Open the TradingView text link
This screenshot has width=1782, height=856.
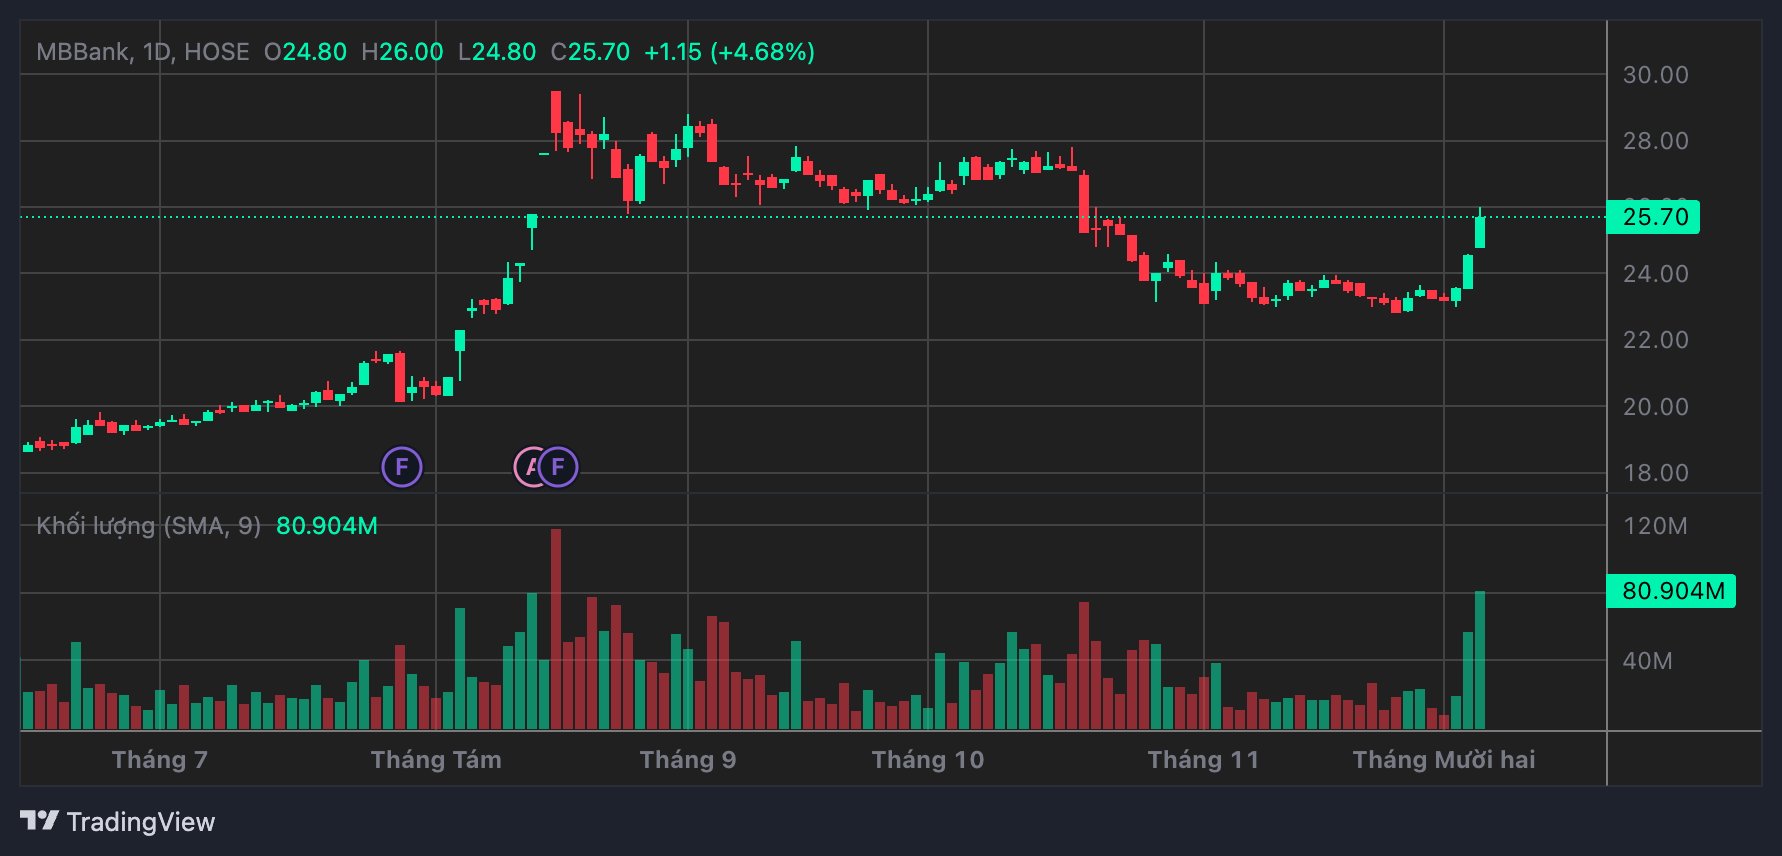140,822
